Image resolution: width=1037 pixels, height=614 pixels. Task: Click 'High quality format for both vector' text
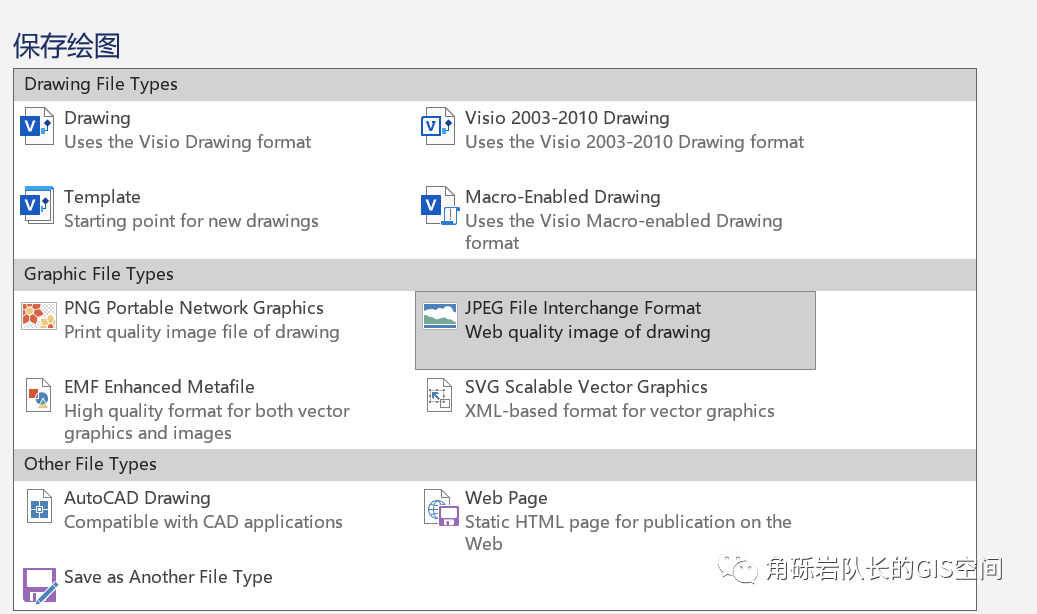[207, 421]
